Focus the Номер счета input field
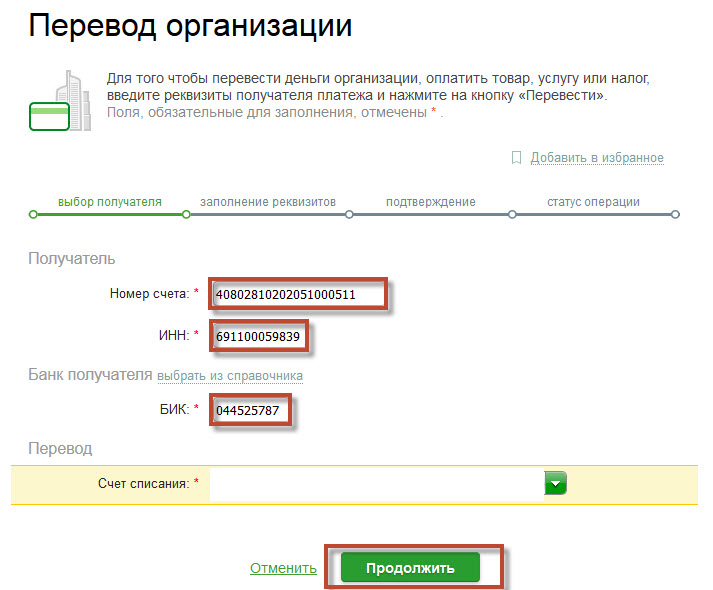Screen dimensions: 713x590 pyautogui.click(x=297, y=294)
